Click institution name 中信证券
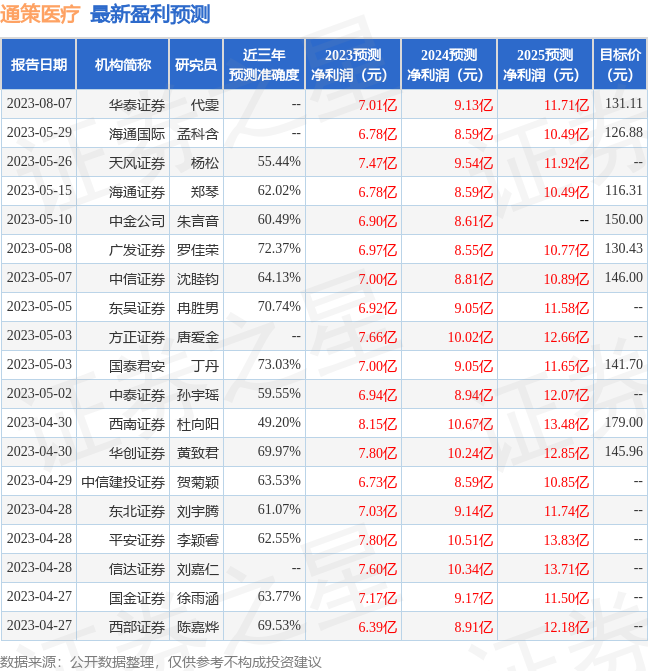The width and height of the screenshot is (648, 671). point(137,279)
